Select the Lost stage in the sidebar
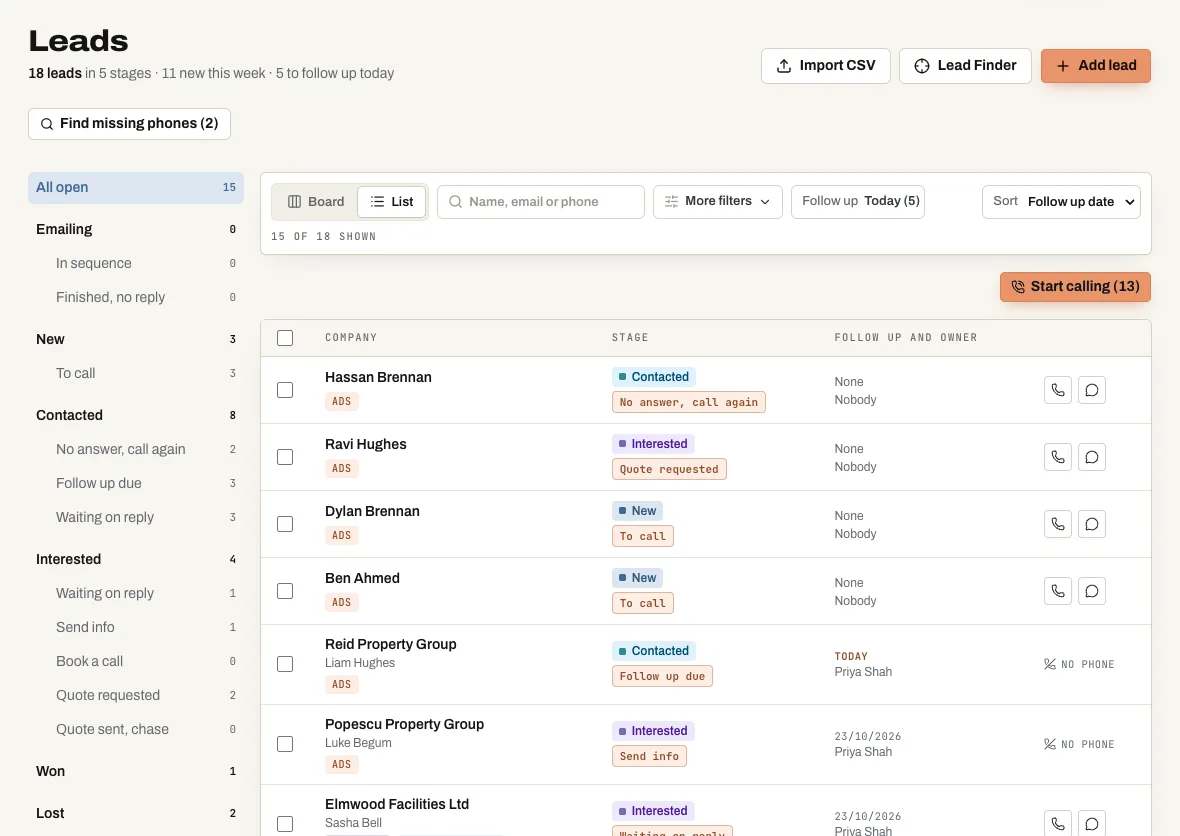 [135, 813]
